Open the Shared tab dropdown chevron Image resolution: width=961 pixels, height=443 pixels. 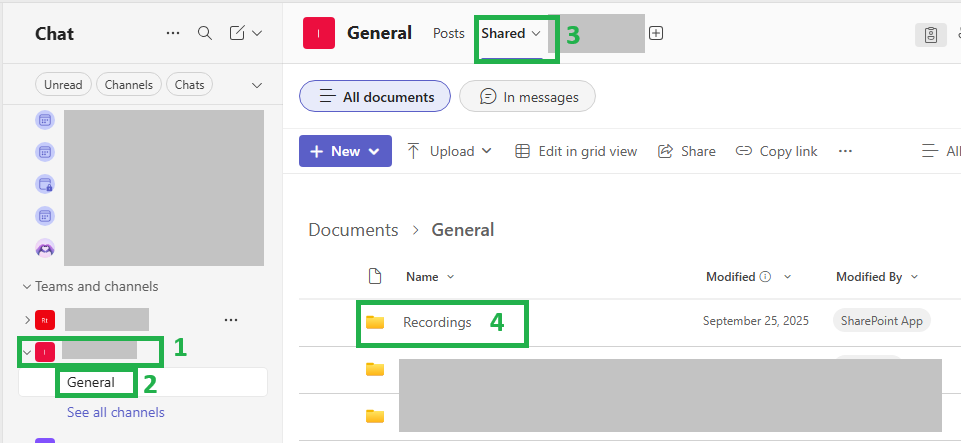point(536,33)
